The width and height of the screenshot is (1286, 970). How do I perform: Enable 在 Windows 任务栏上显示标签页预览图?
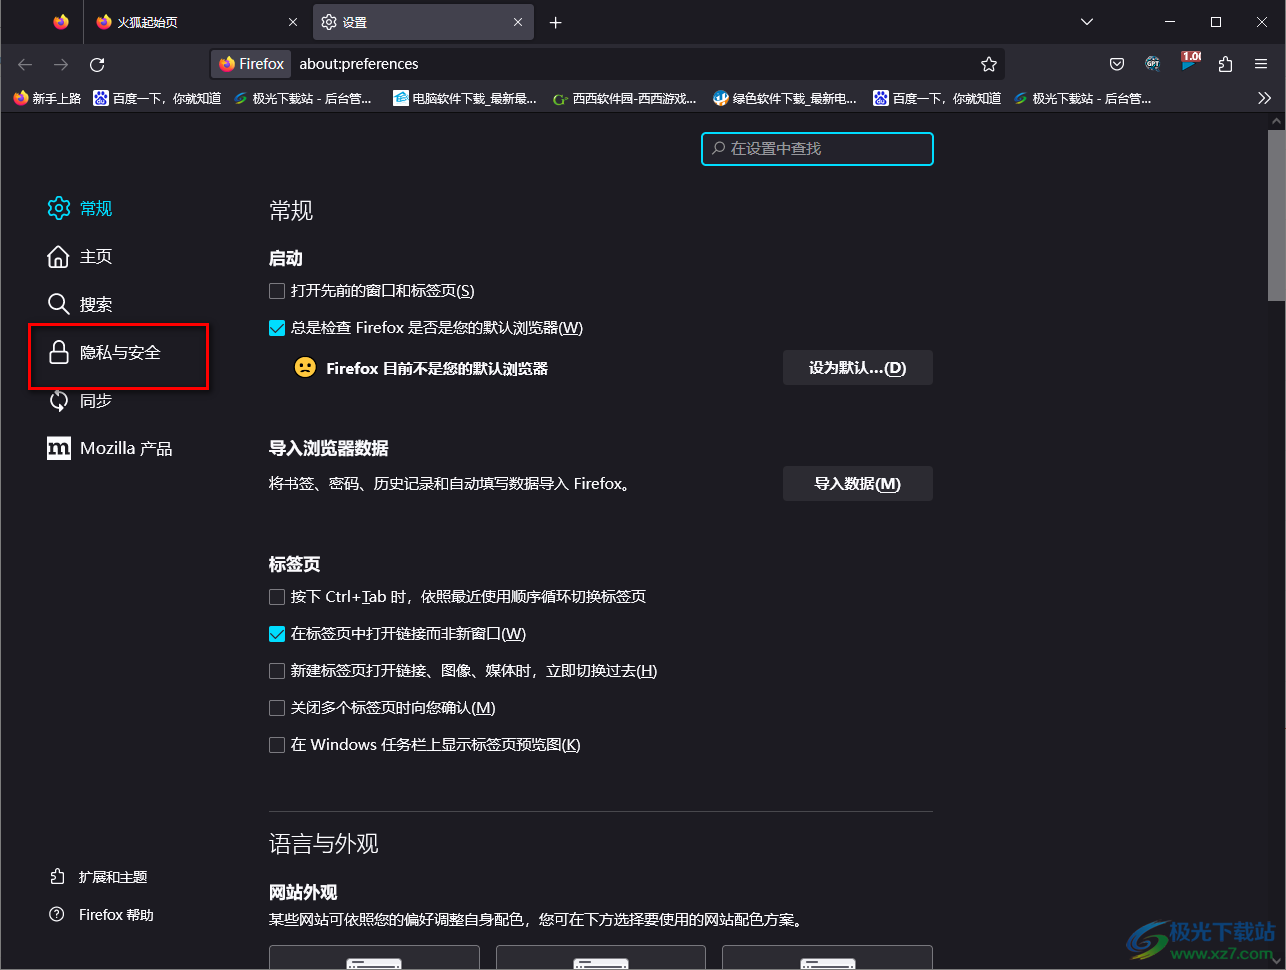pyautogui.click(x=277, y=745)
